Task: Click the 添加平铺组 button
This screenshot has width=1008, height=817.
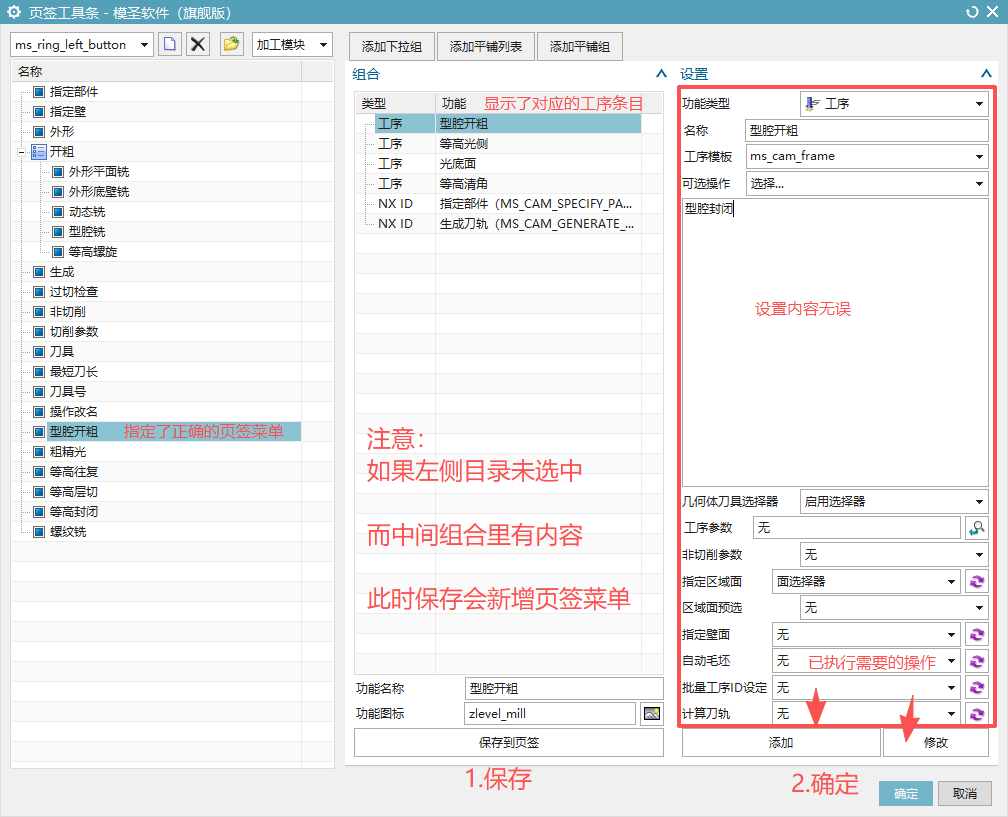Action: 580,46
